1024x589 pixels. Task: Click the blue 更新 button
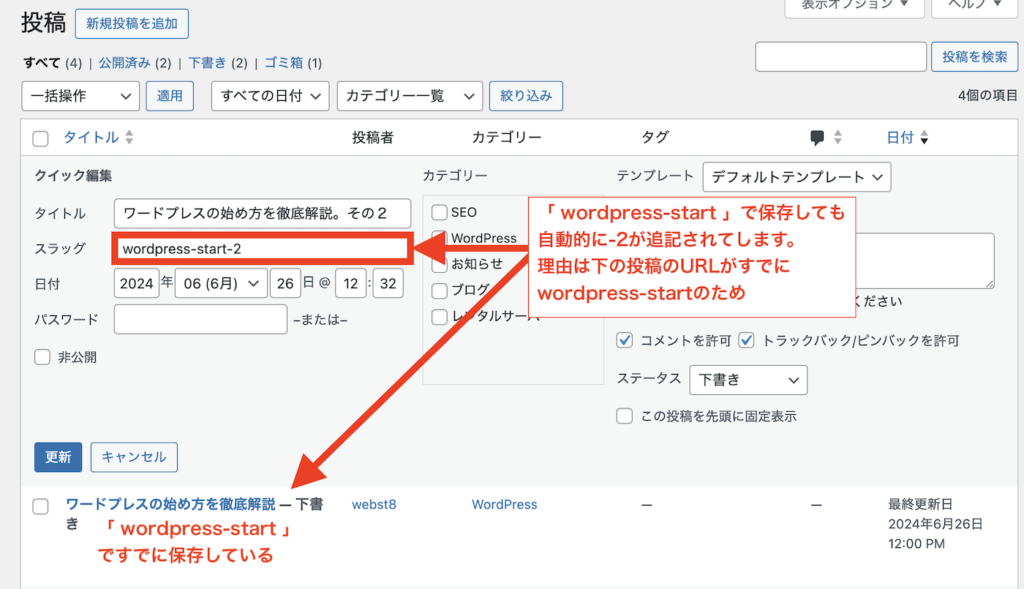pyautogui.click(x=57, y=457)
